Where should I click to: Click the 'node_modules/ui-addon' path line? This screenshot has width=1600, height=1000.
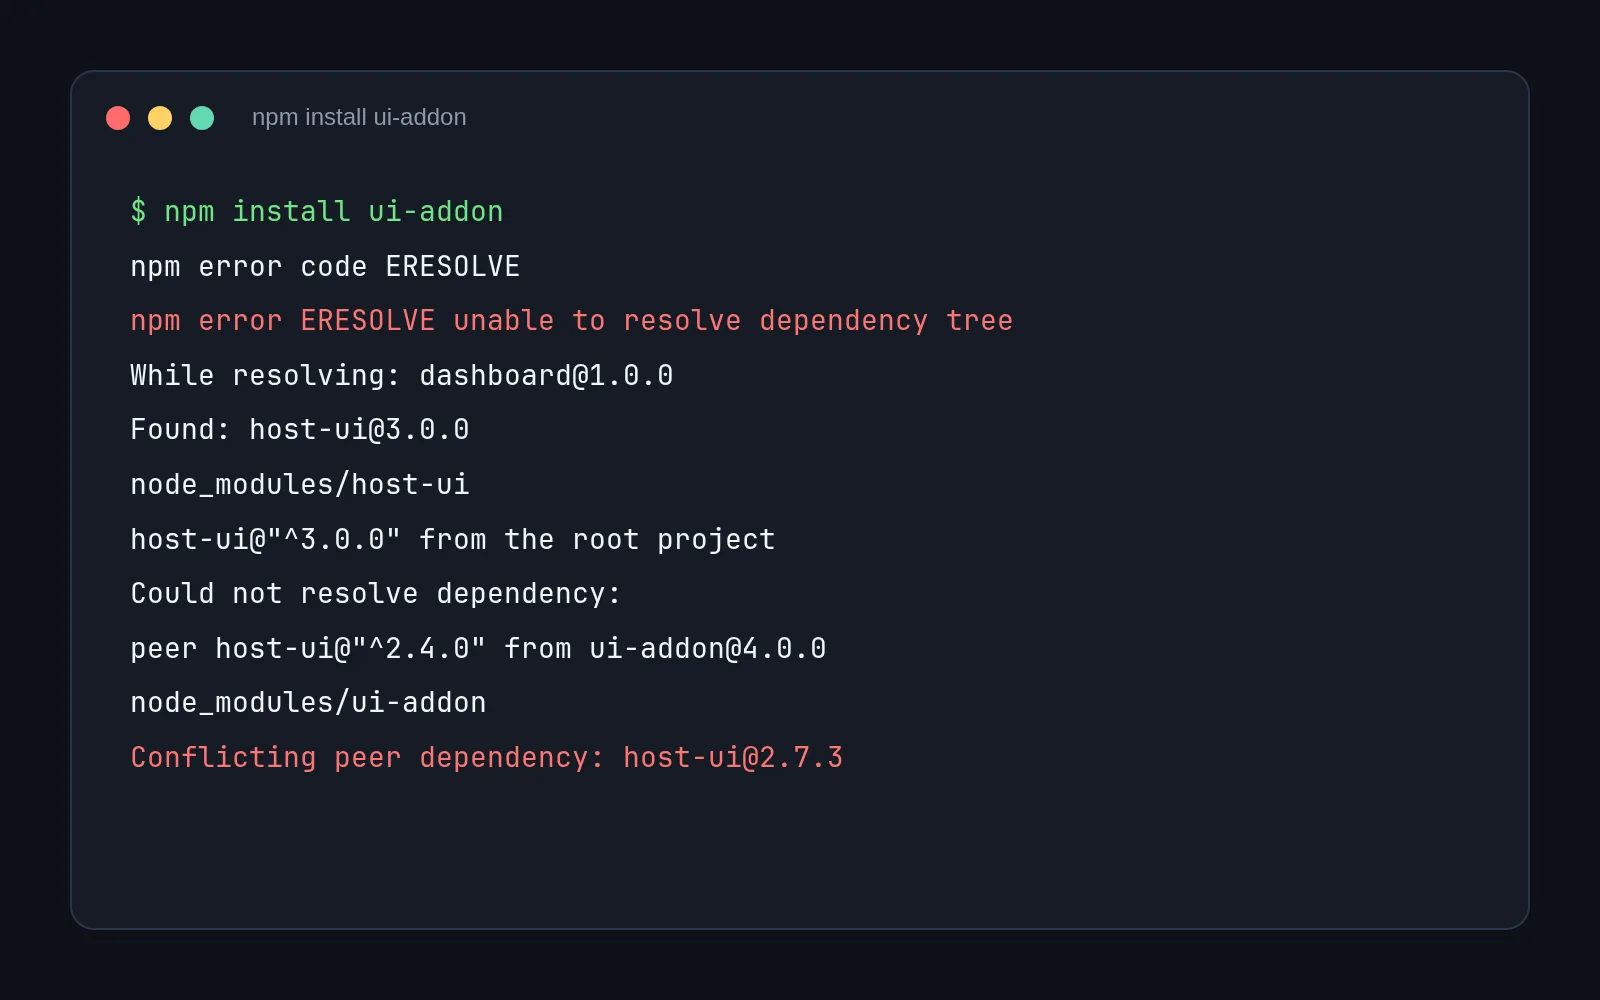pyautogui.click(x=308, y=703)
